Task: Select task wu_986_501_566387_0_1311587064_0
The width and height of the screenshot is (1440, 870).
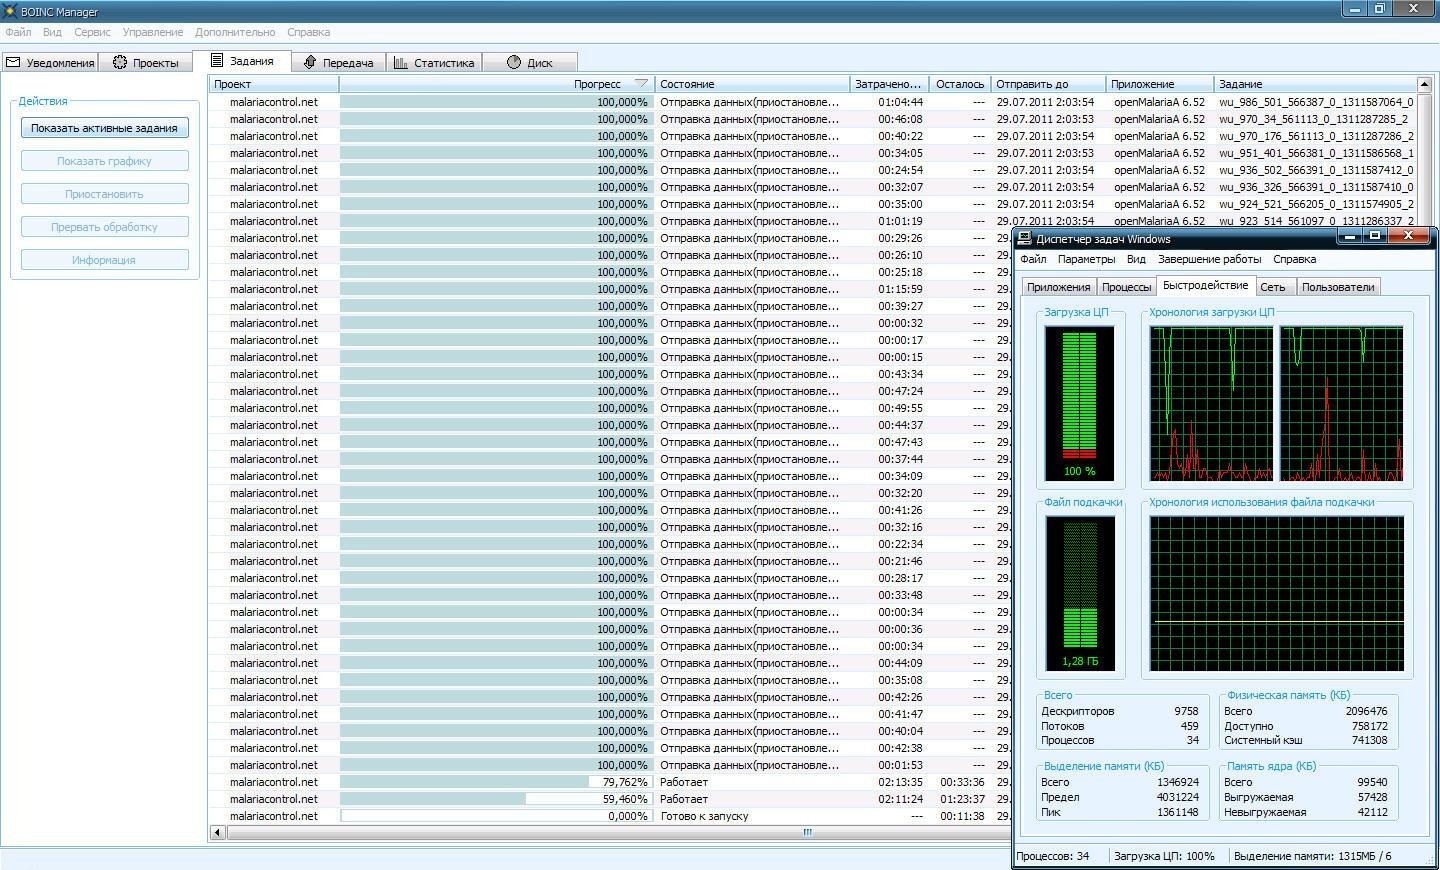Action: tap(813, 102)
